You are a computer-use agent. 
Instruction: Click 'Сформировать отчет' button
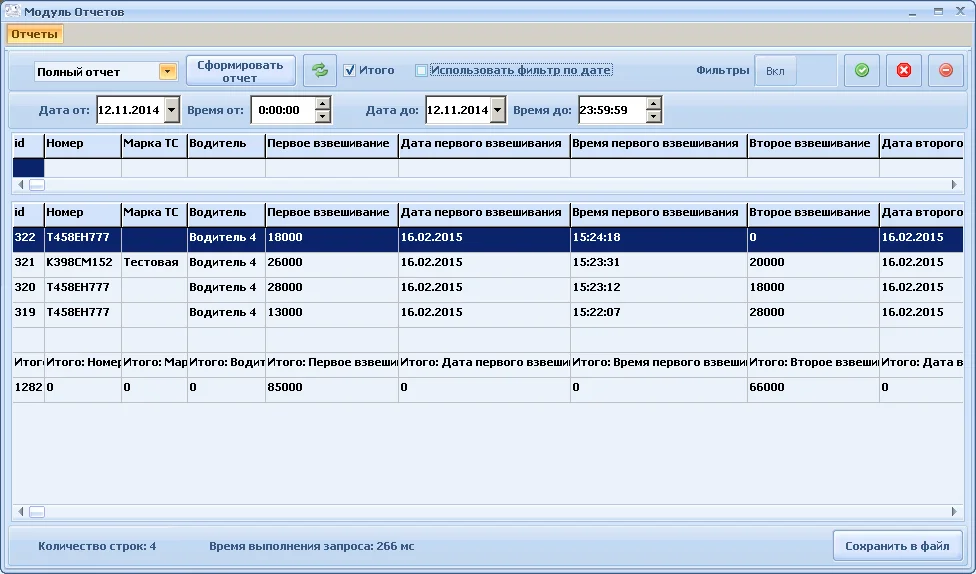coord(240,71)
